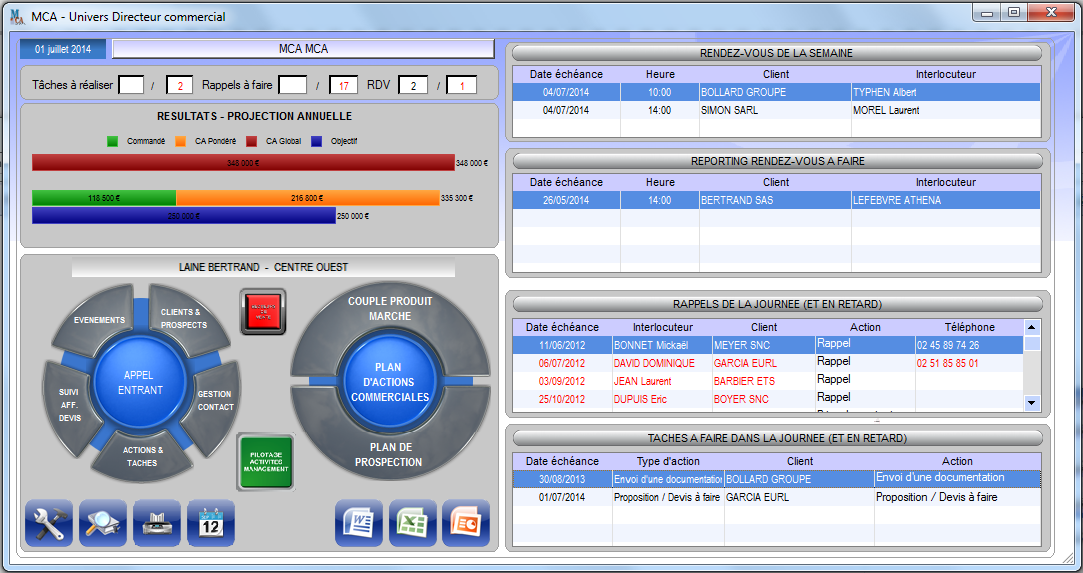The width and height of the screenshot is (1083, 573).
Task: Select the BERTRAND SAS reporting row
Action: (777, 200)
